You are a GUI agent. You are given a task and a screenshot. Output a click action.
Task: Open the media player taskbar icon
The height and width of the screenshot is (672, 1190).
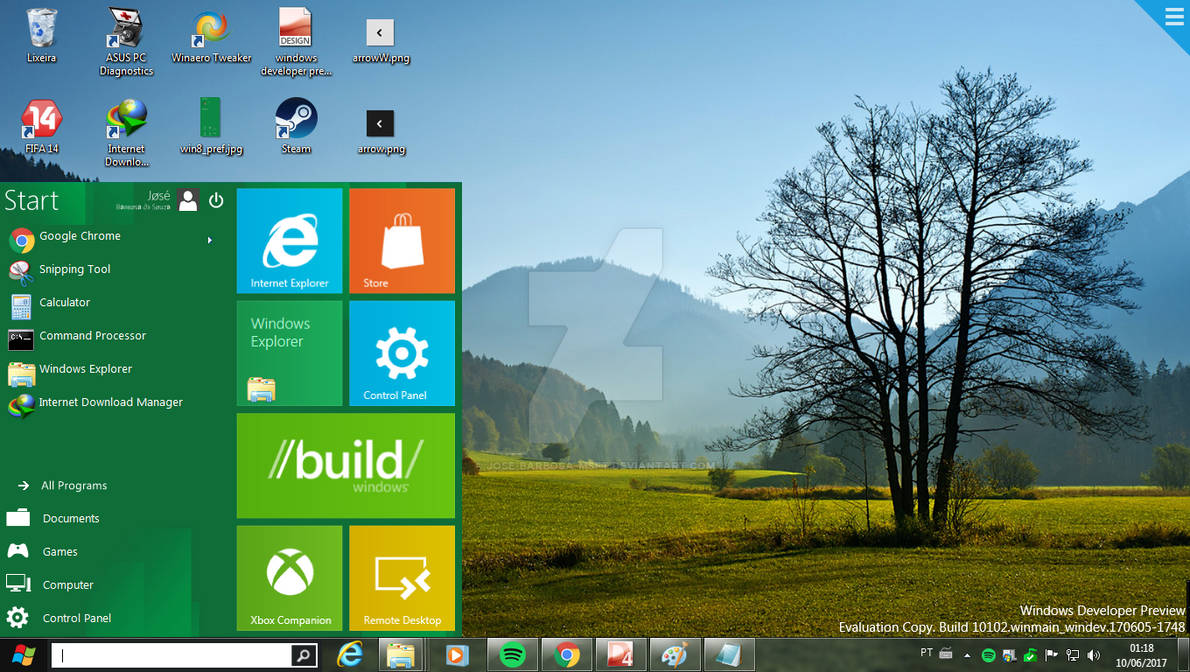(456, 655)
